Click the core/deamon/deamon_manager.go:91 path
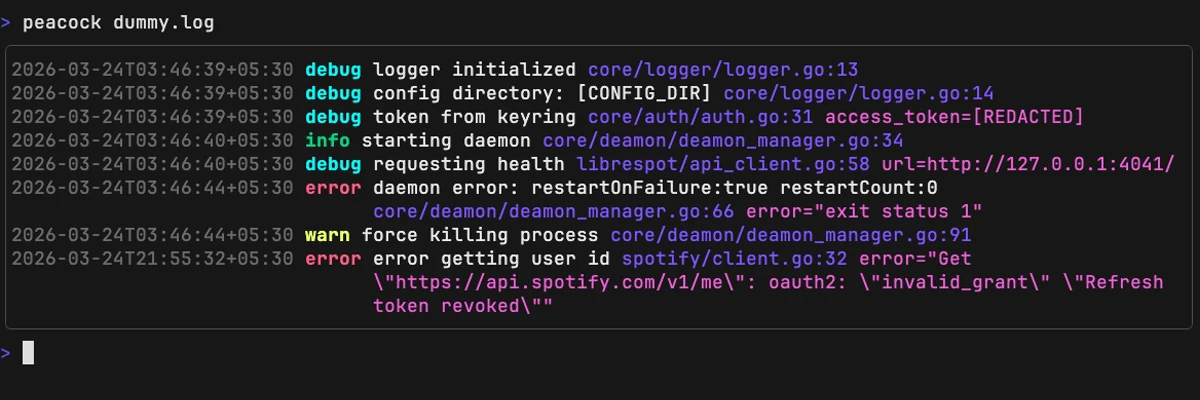Screen dimensions: 1200x400 [x=791, y=235]
